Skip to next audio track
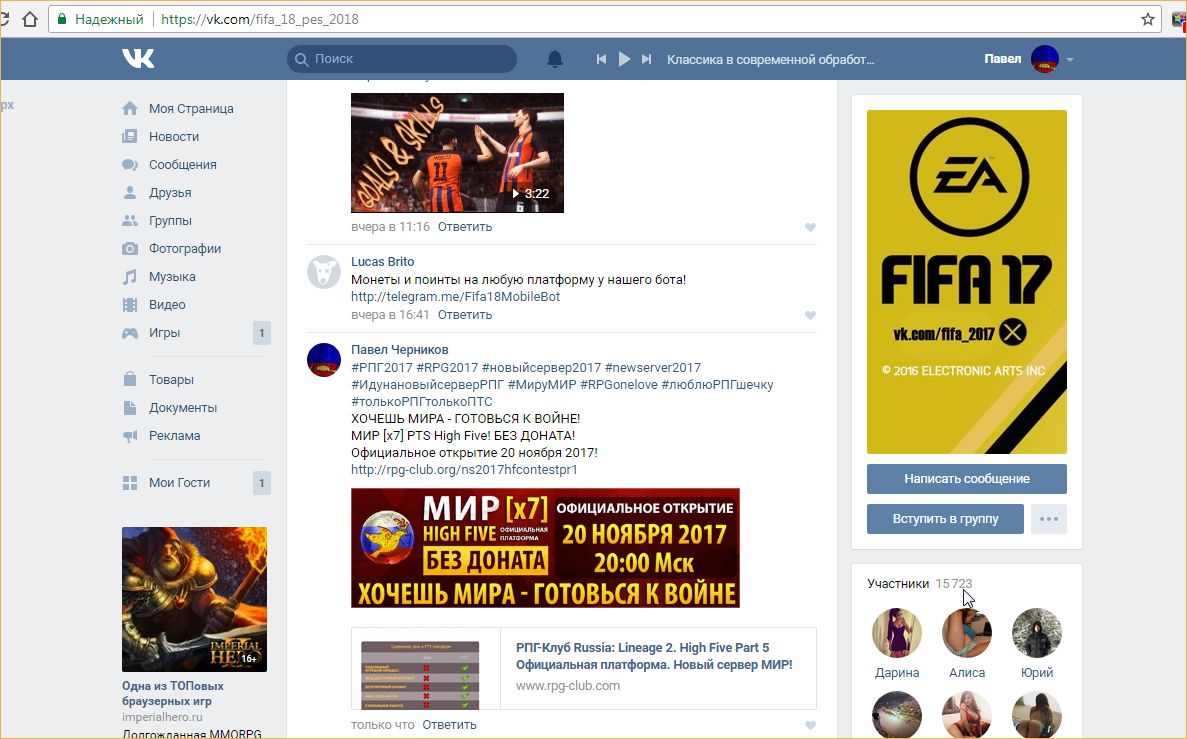The height and width of the screenshot is (739, 1187). pyautogui.click(x=647, y=59)
